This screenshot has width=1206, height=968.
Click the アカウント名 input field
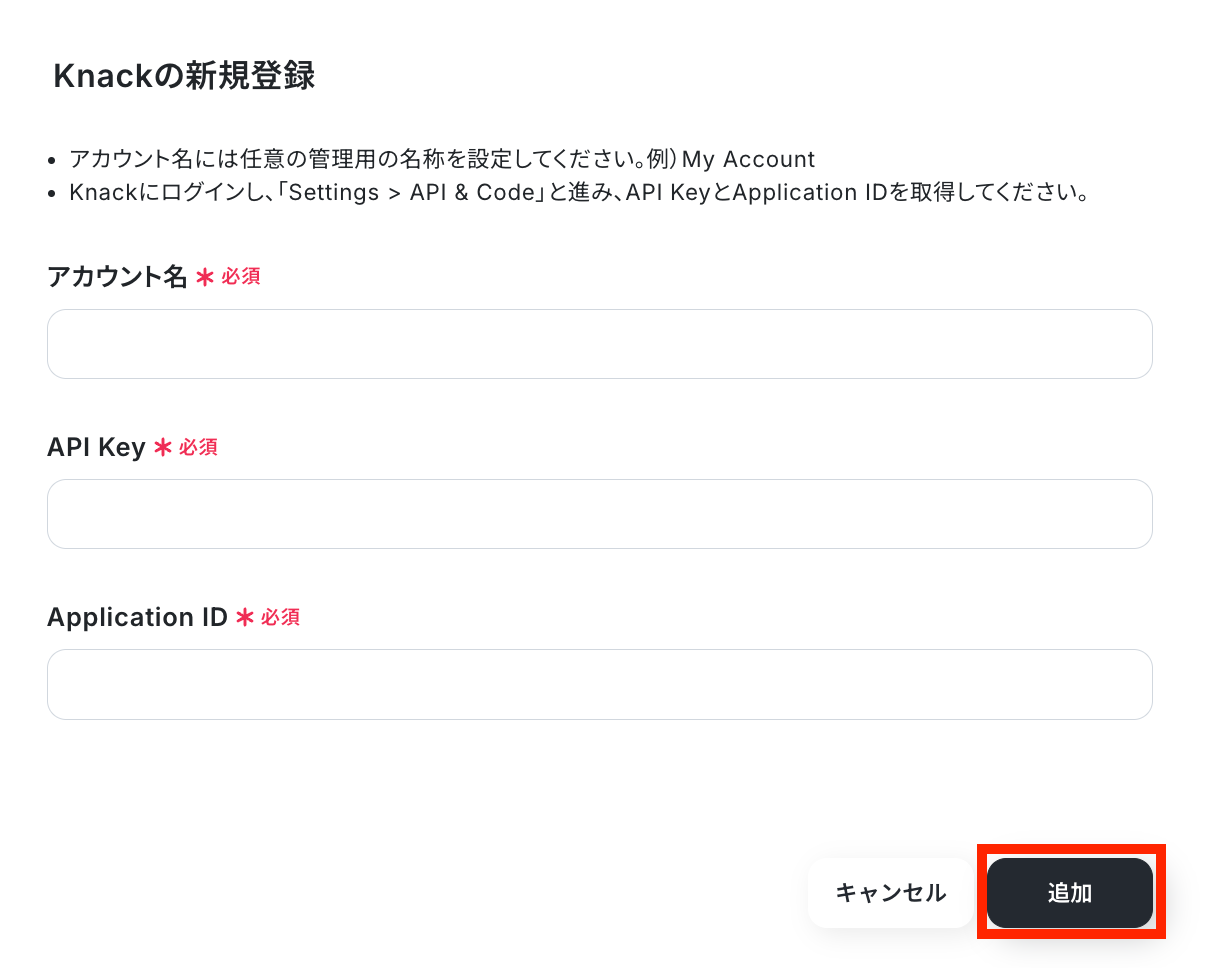pos(599,344)
